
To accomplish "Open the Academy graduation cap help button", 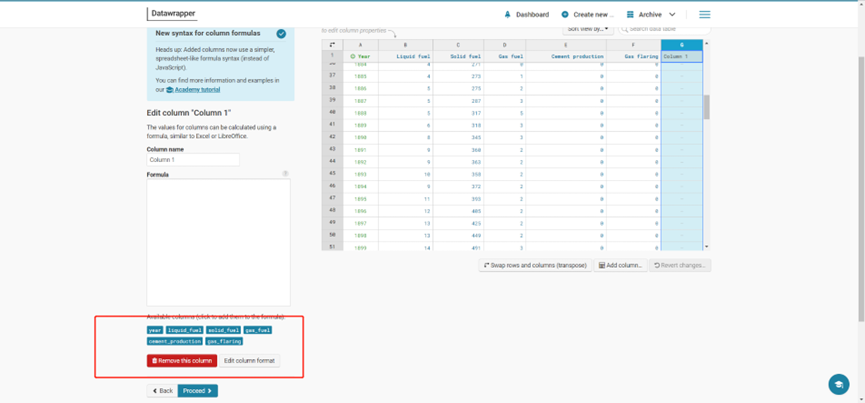I will 839,384.
